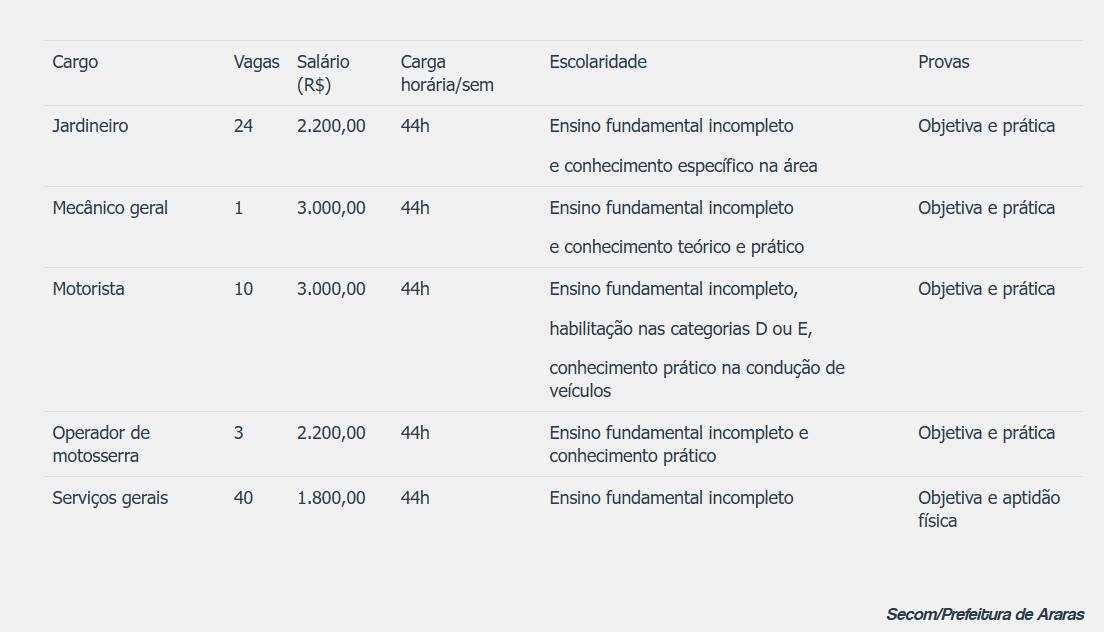
Task: Click Motorista's 10 vacancies value
Action: pos(243,289)
